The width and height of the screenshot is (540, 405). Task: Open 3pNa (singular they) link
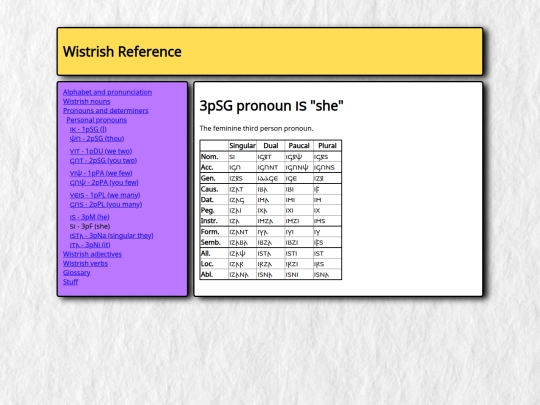tap(112, 236)
